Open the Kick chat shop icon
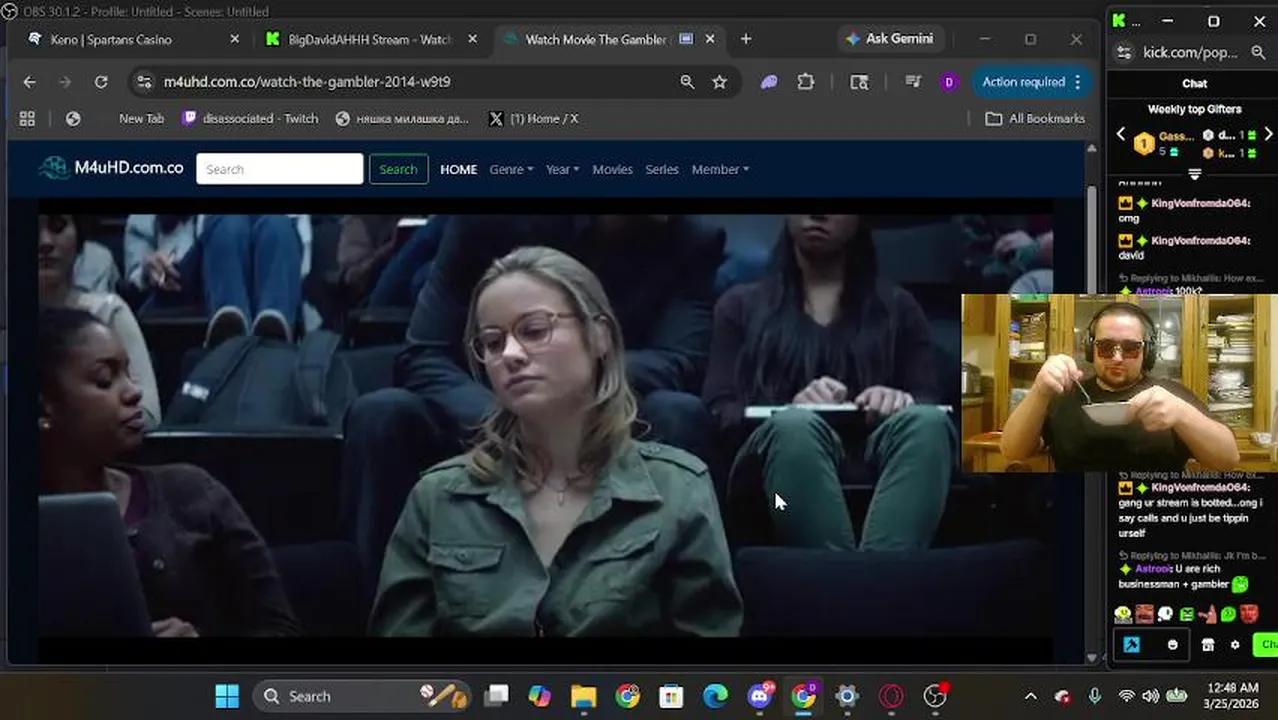Screen dimensions: 1278x720 [1208, 645]
